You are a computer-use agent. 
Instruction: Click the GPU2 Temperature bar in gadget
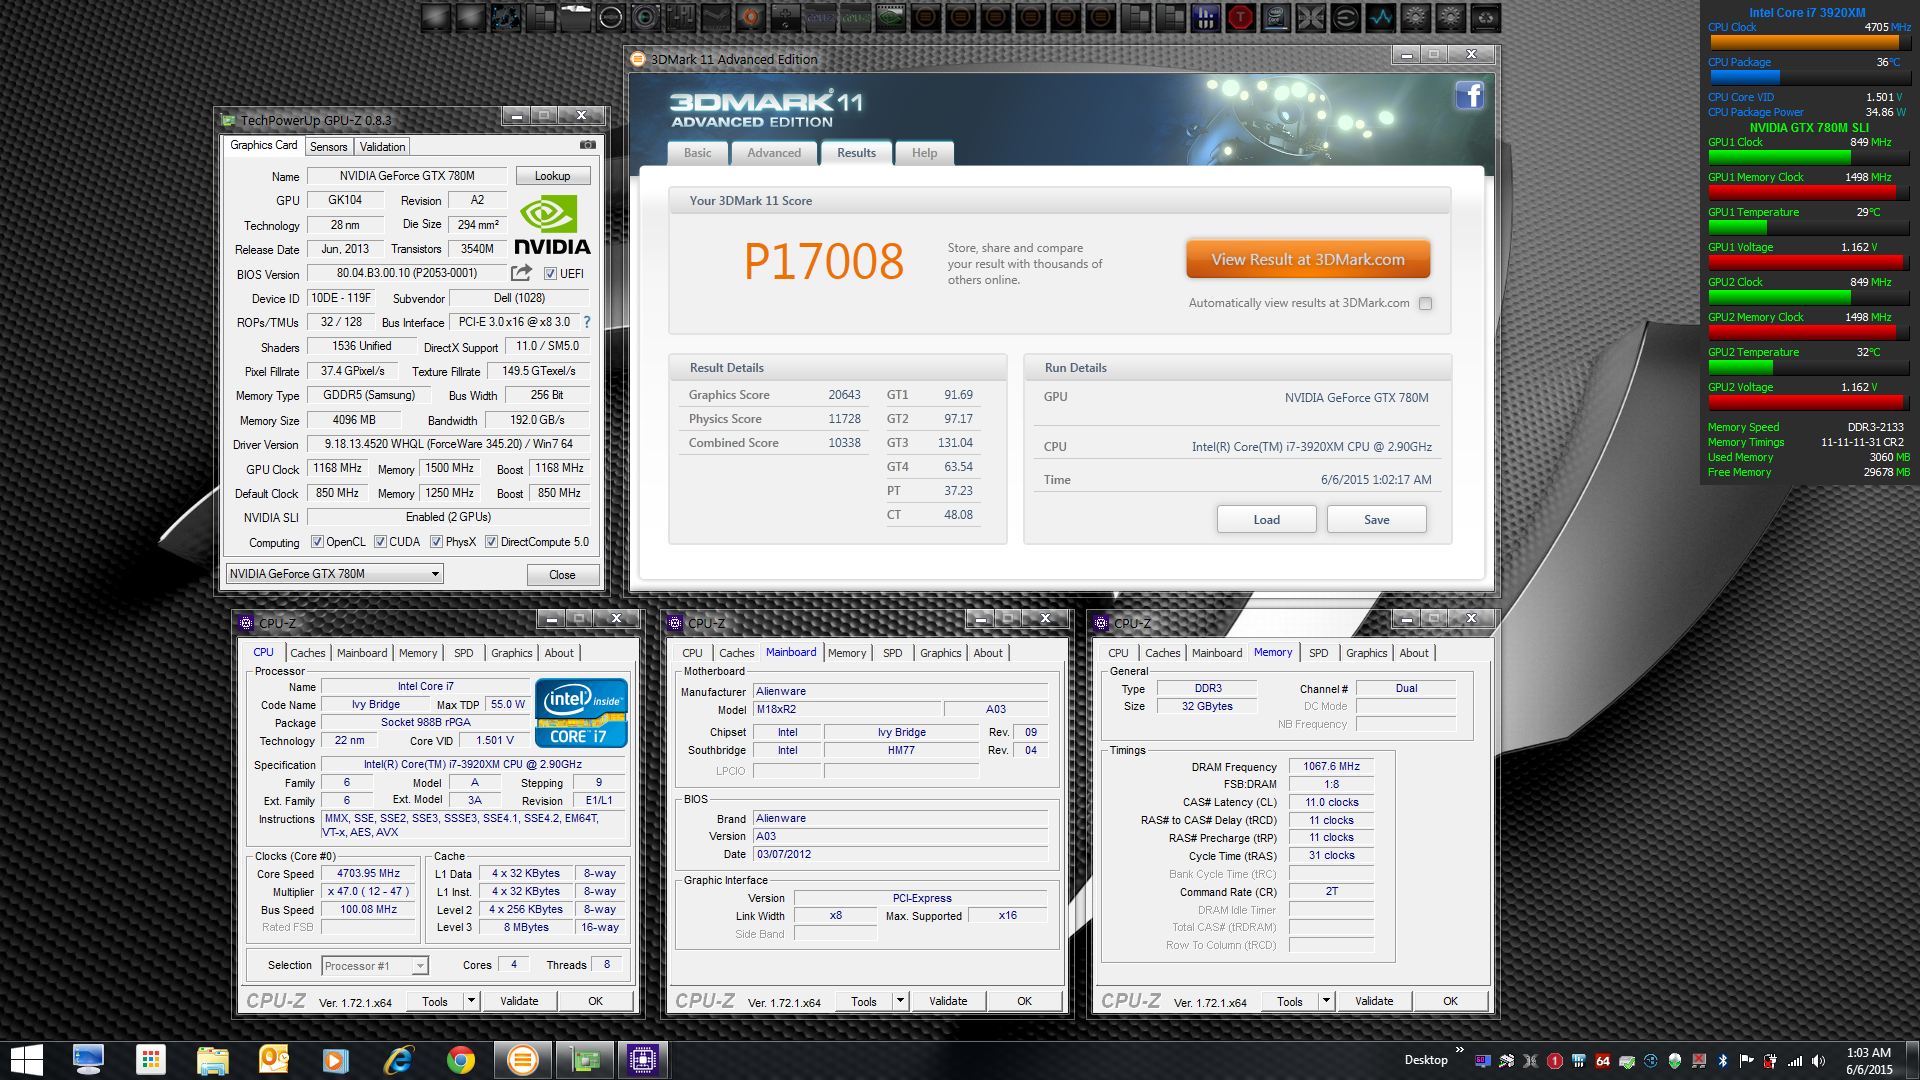(1809, 367)
